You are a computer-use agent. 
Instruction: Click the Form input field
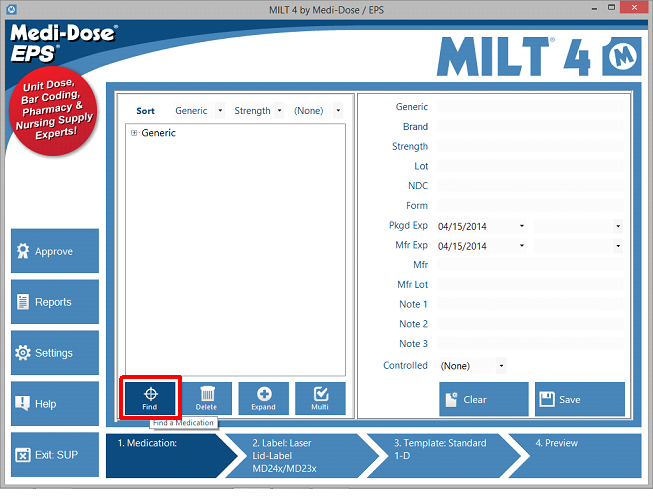point(530,205)
